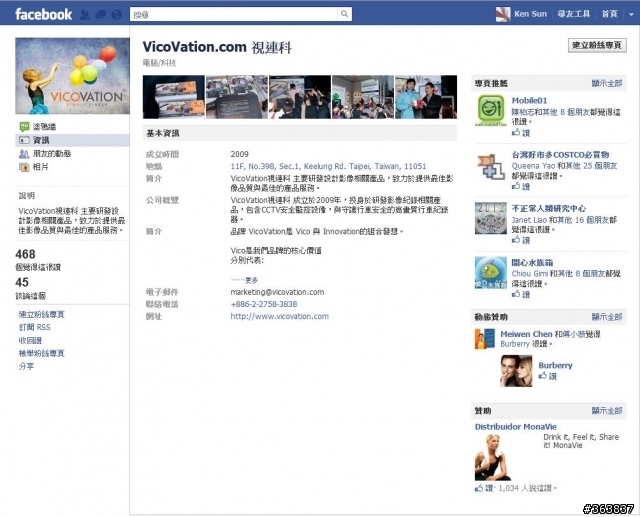The width and height of the screenshot is (640, 517).
Task: Open http://www.vicovation.com website link
Action: click(x=280, y=316)
